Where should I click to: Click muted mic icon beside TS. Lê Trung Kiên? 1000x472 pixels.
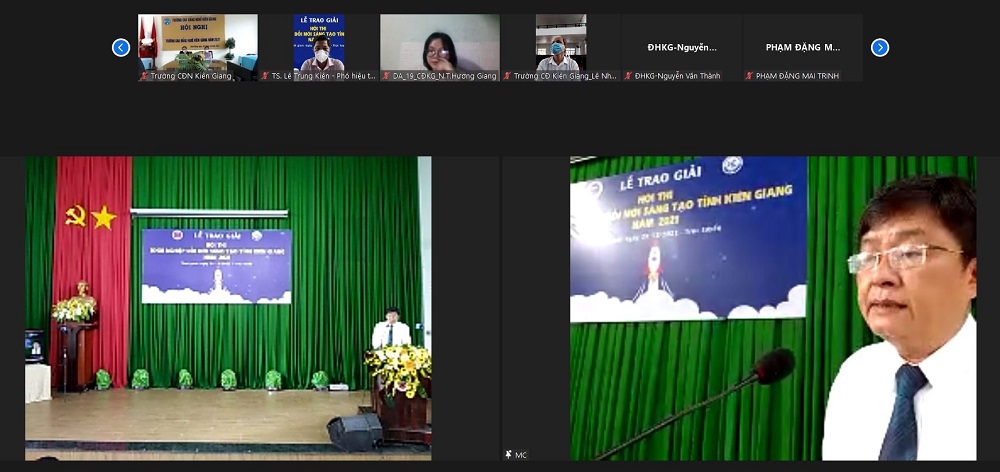point(265,76)
